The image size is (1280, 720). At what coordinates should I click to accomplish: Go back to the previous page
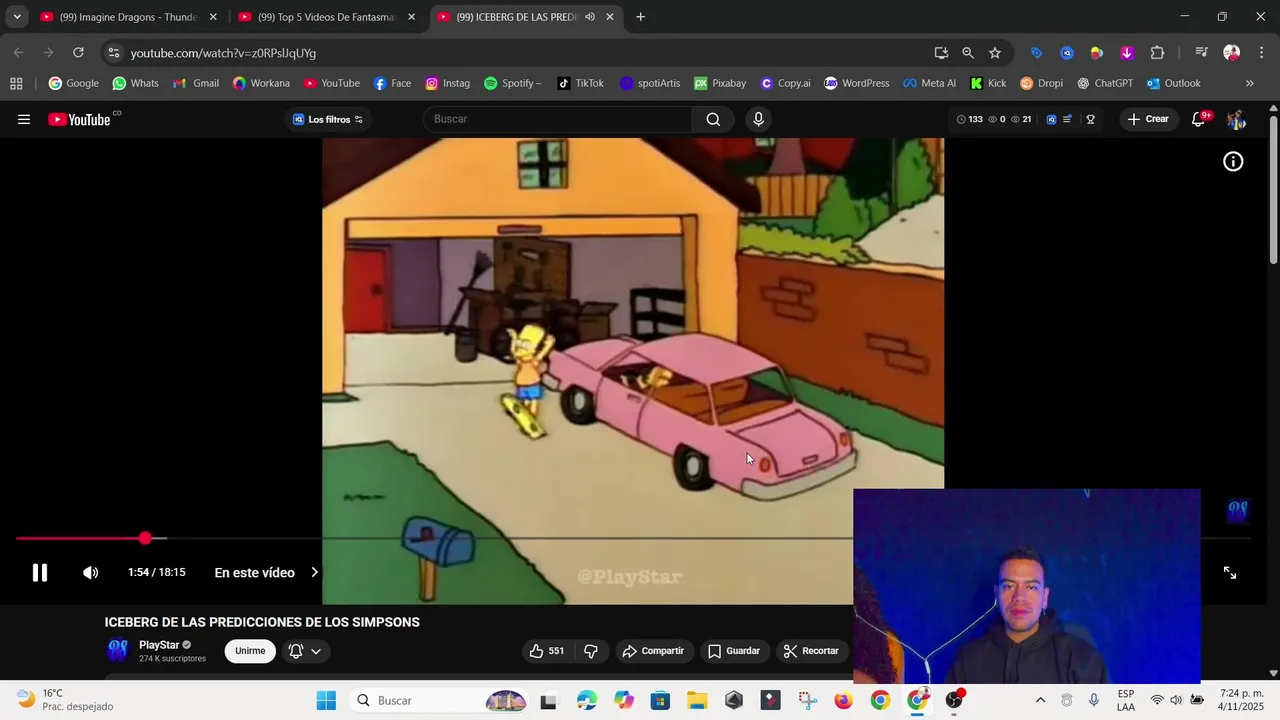coord(19,53)
